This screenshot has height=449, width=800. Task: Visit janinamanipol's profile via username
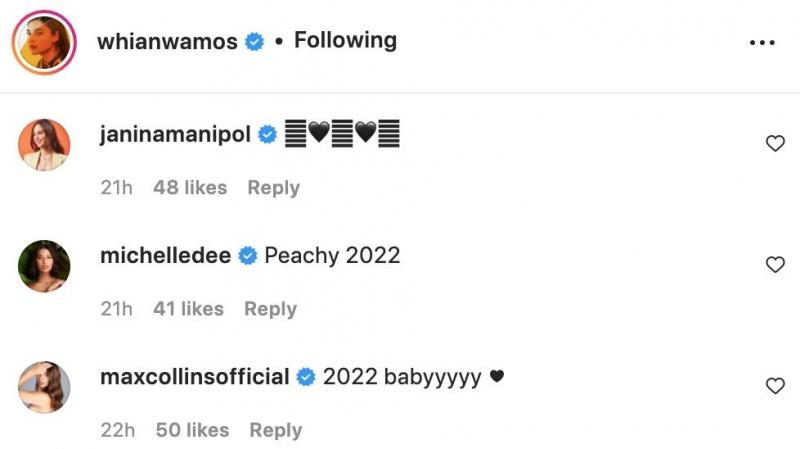175,134
